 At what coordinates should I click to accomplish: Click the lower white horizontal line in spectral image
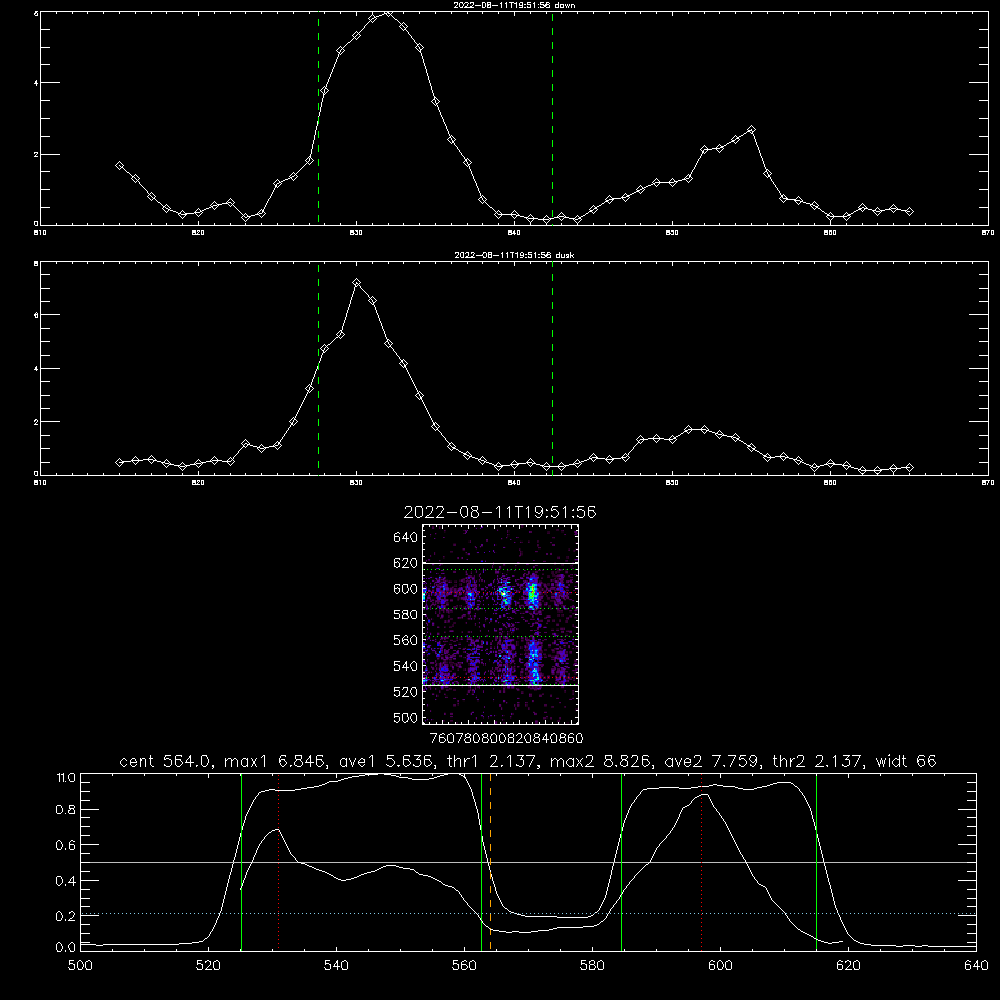500,685
